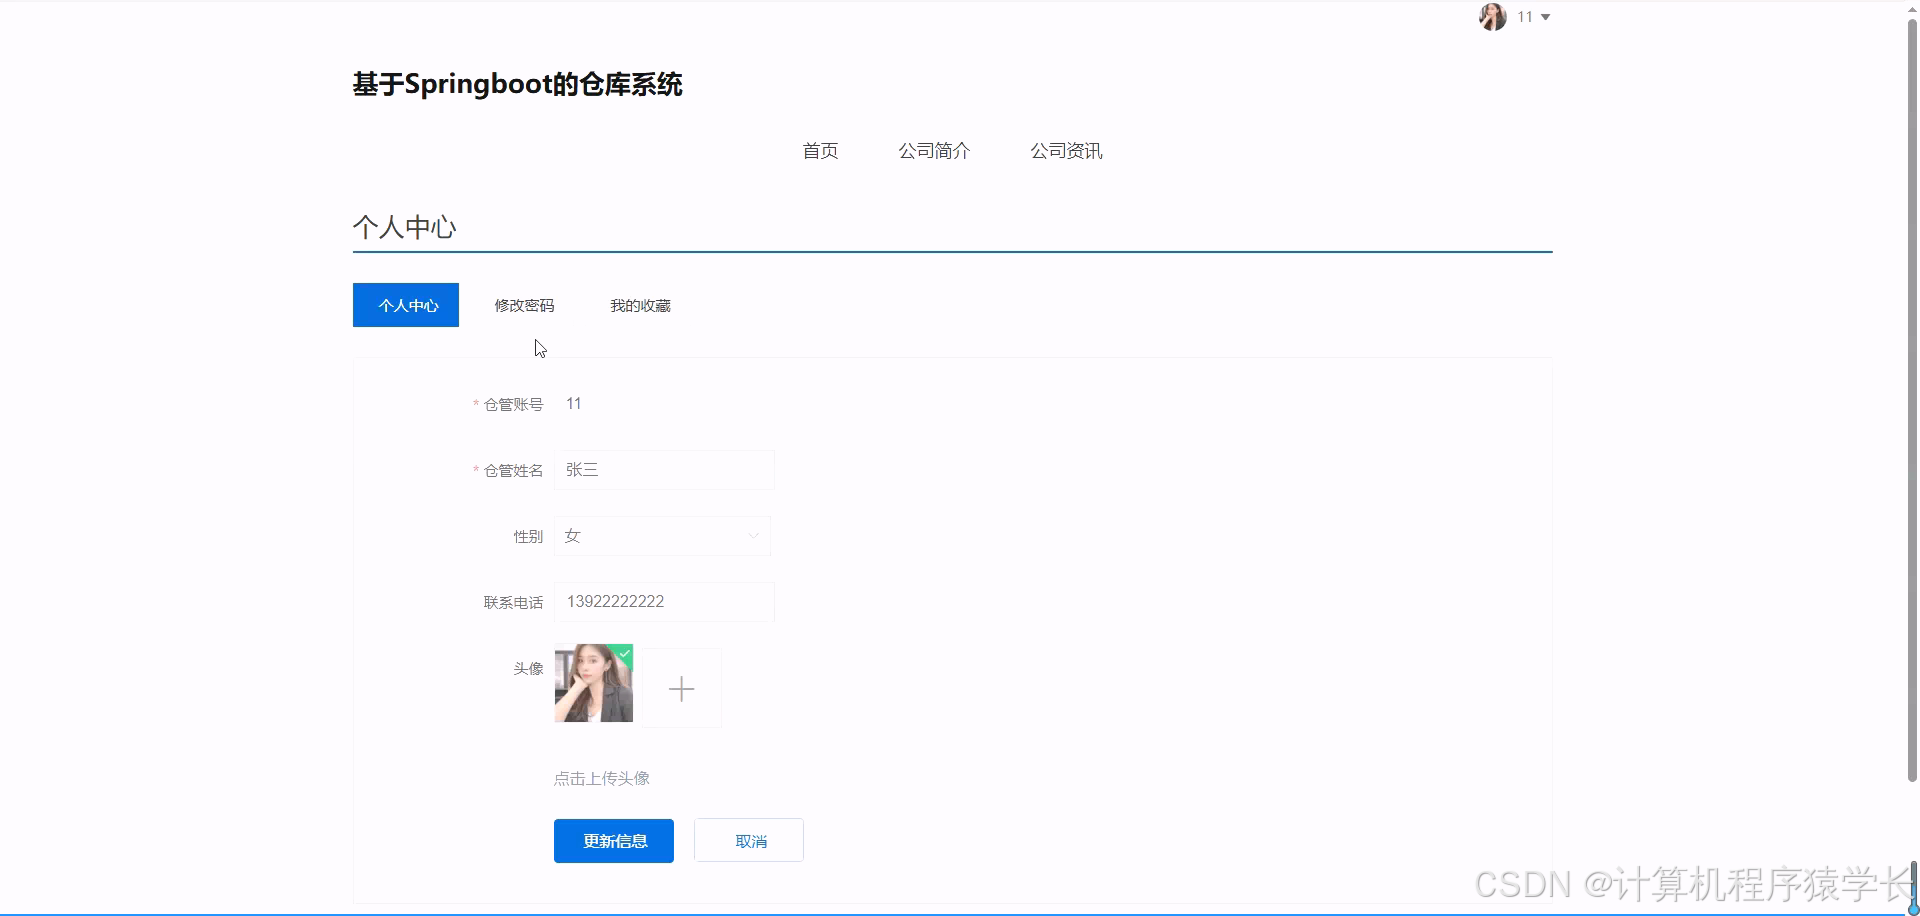Open the 性别 gender selection dropdown
This screenshot has height=916, width=1920.
[662, 536]
